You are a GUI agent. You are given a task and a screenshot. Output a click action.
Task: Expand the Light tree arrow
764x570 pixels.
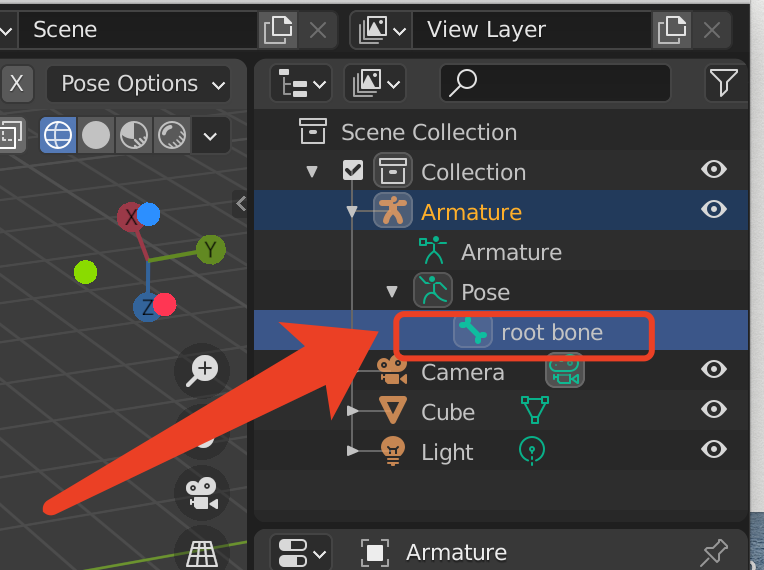pyautogui.click(x=353, y=451)
